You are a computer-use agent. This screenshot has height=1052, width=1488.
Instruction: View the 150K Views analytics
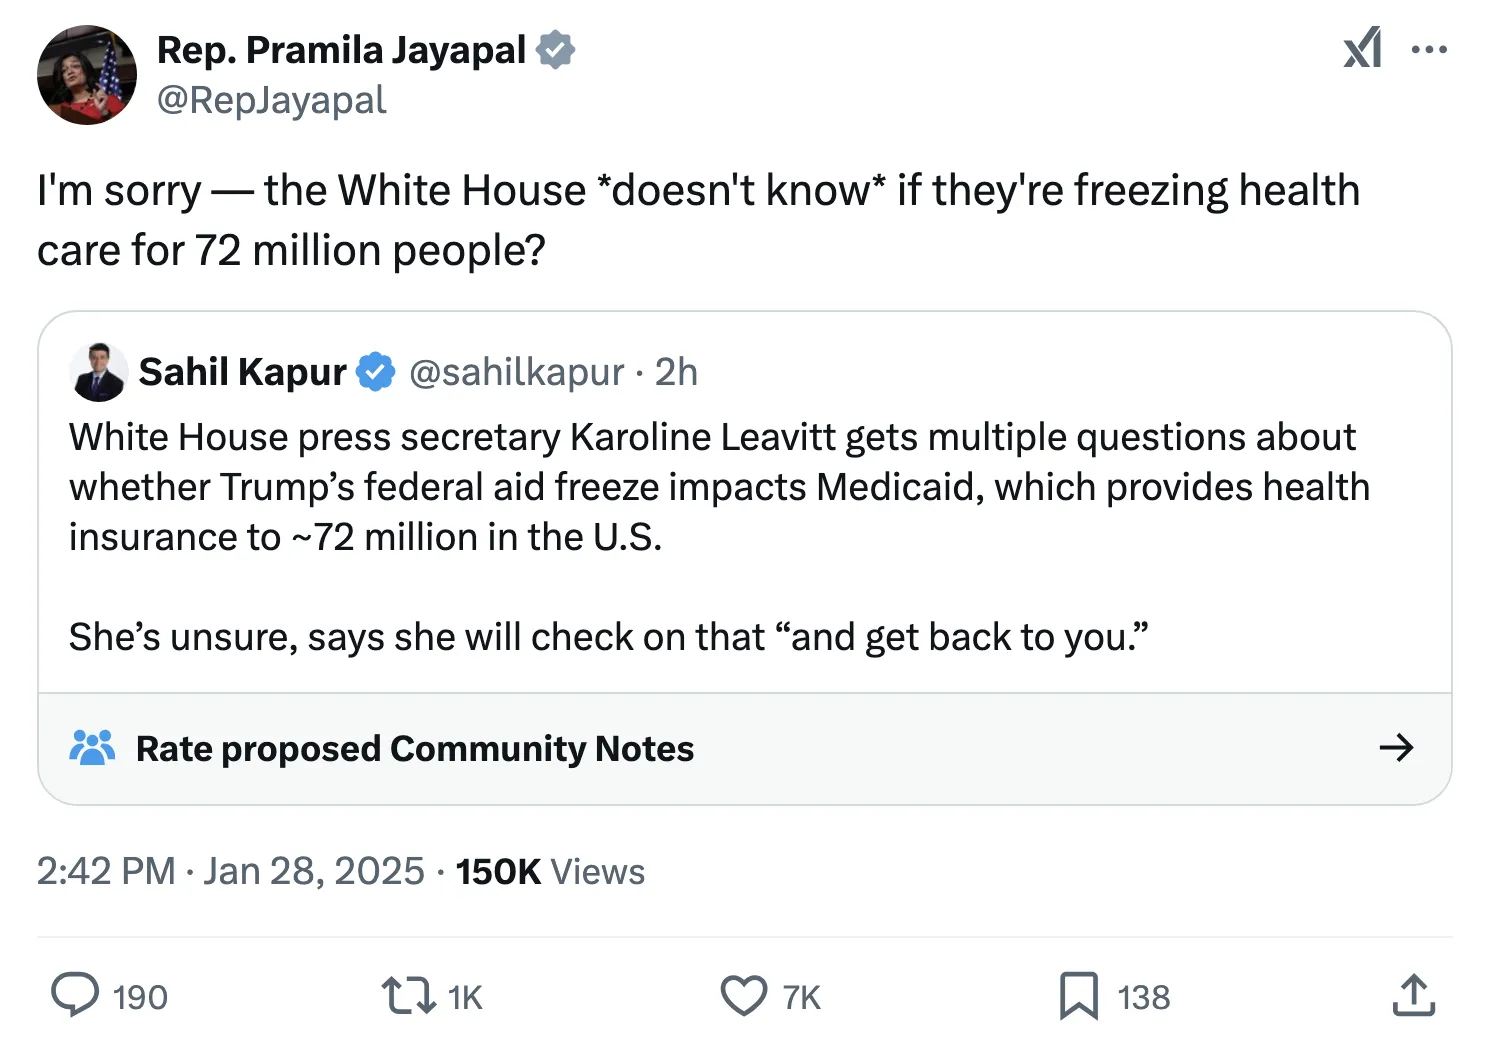click(550, 872)
